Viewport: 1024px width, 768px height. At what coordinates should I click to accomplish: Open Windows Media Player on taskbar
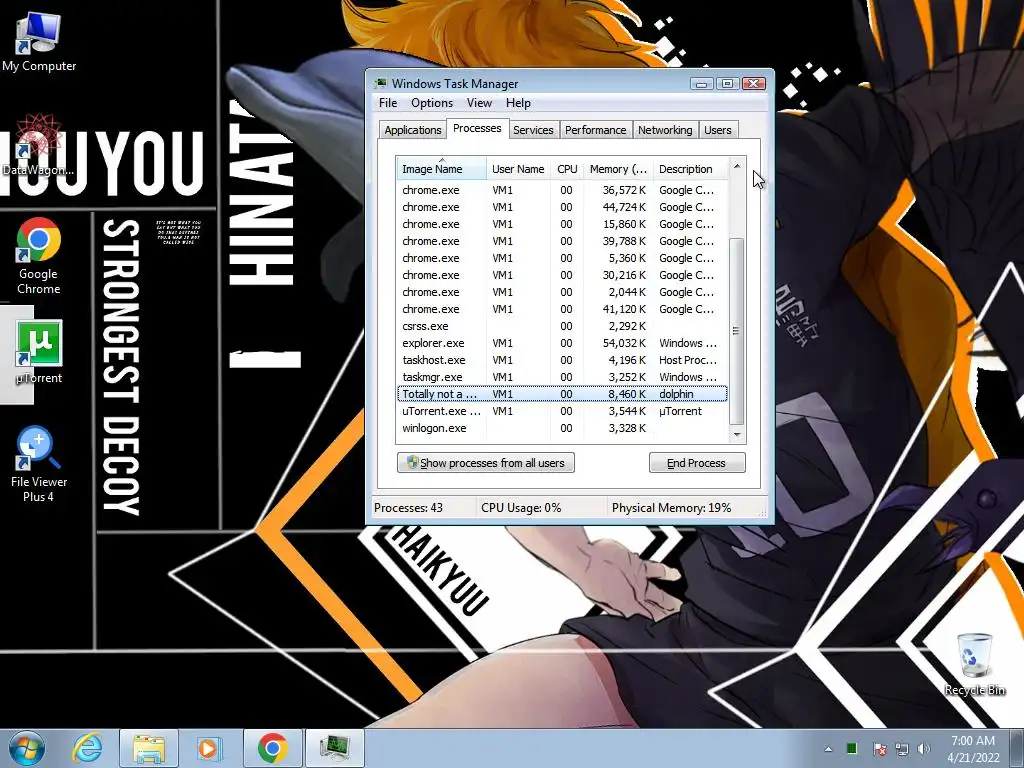(x=210, y=748)
